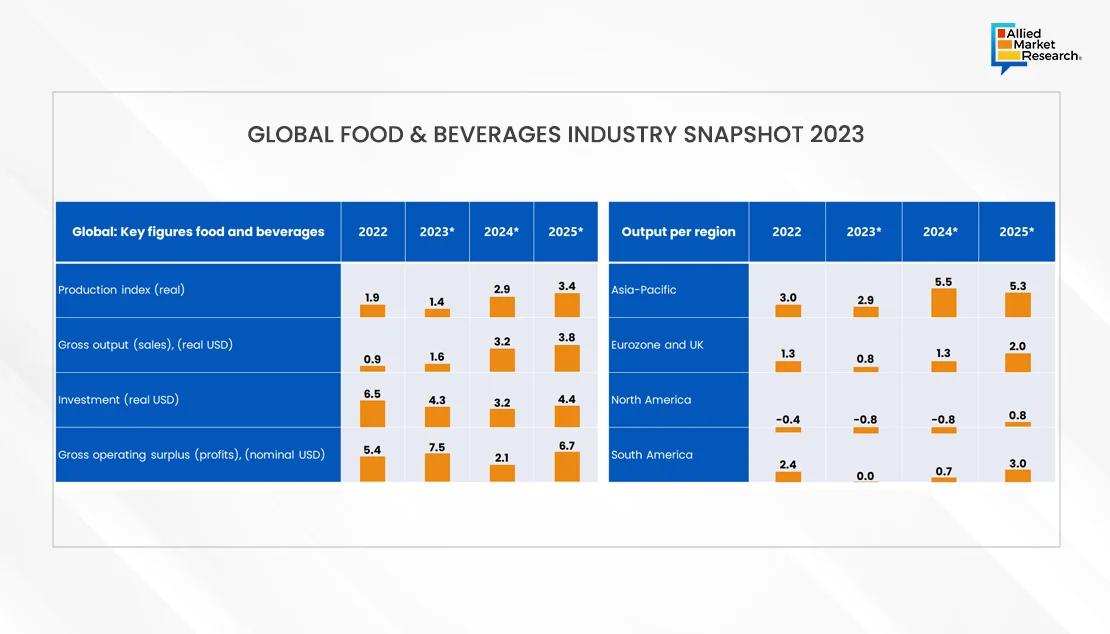
Task: Select the Investment (real USD) row label
Action: coord(118,400)
